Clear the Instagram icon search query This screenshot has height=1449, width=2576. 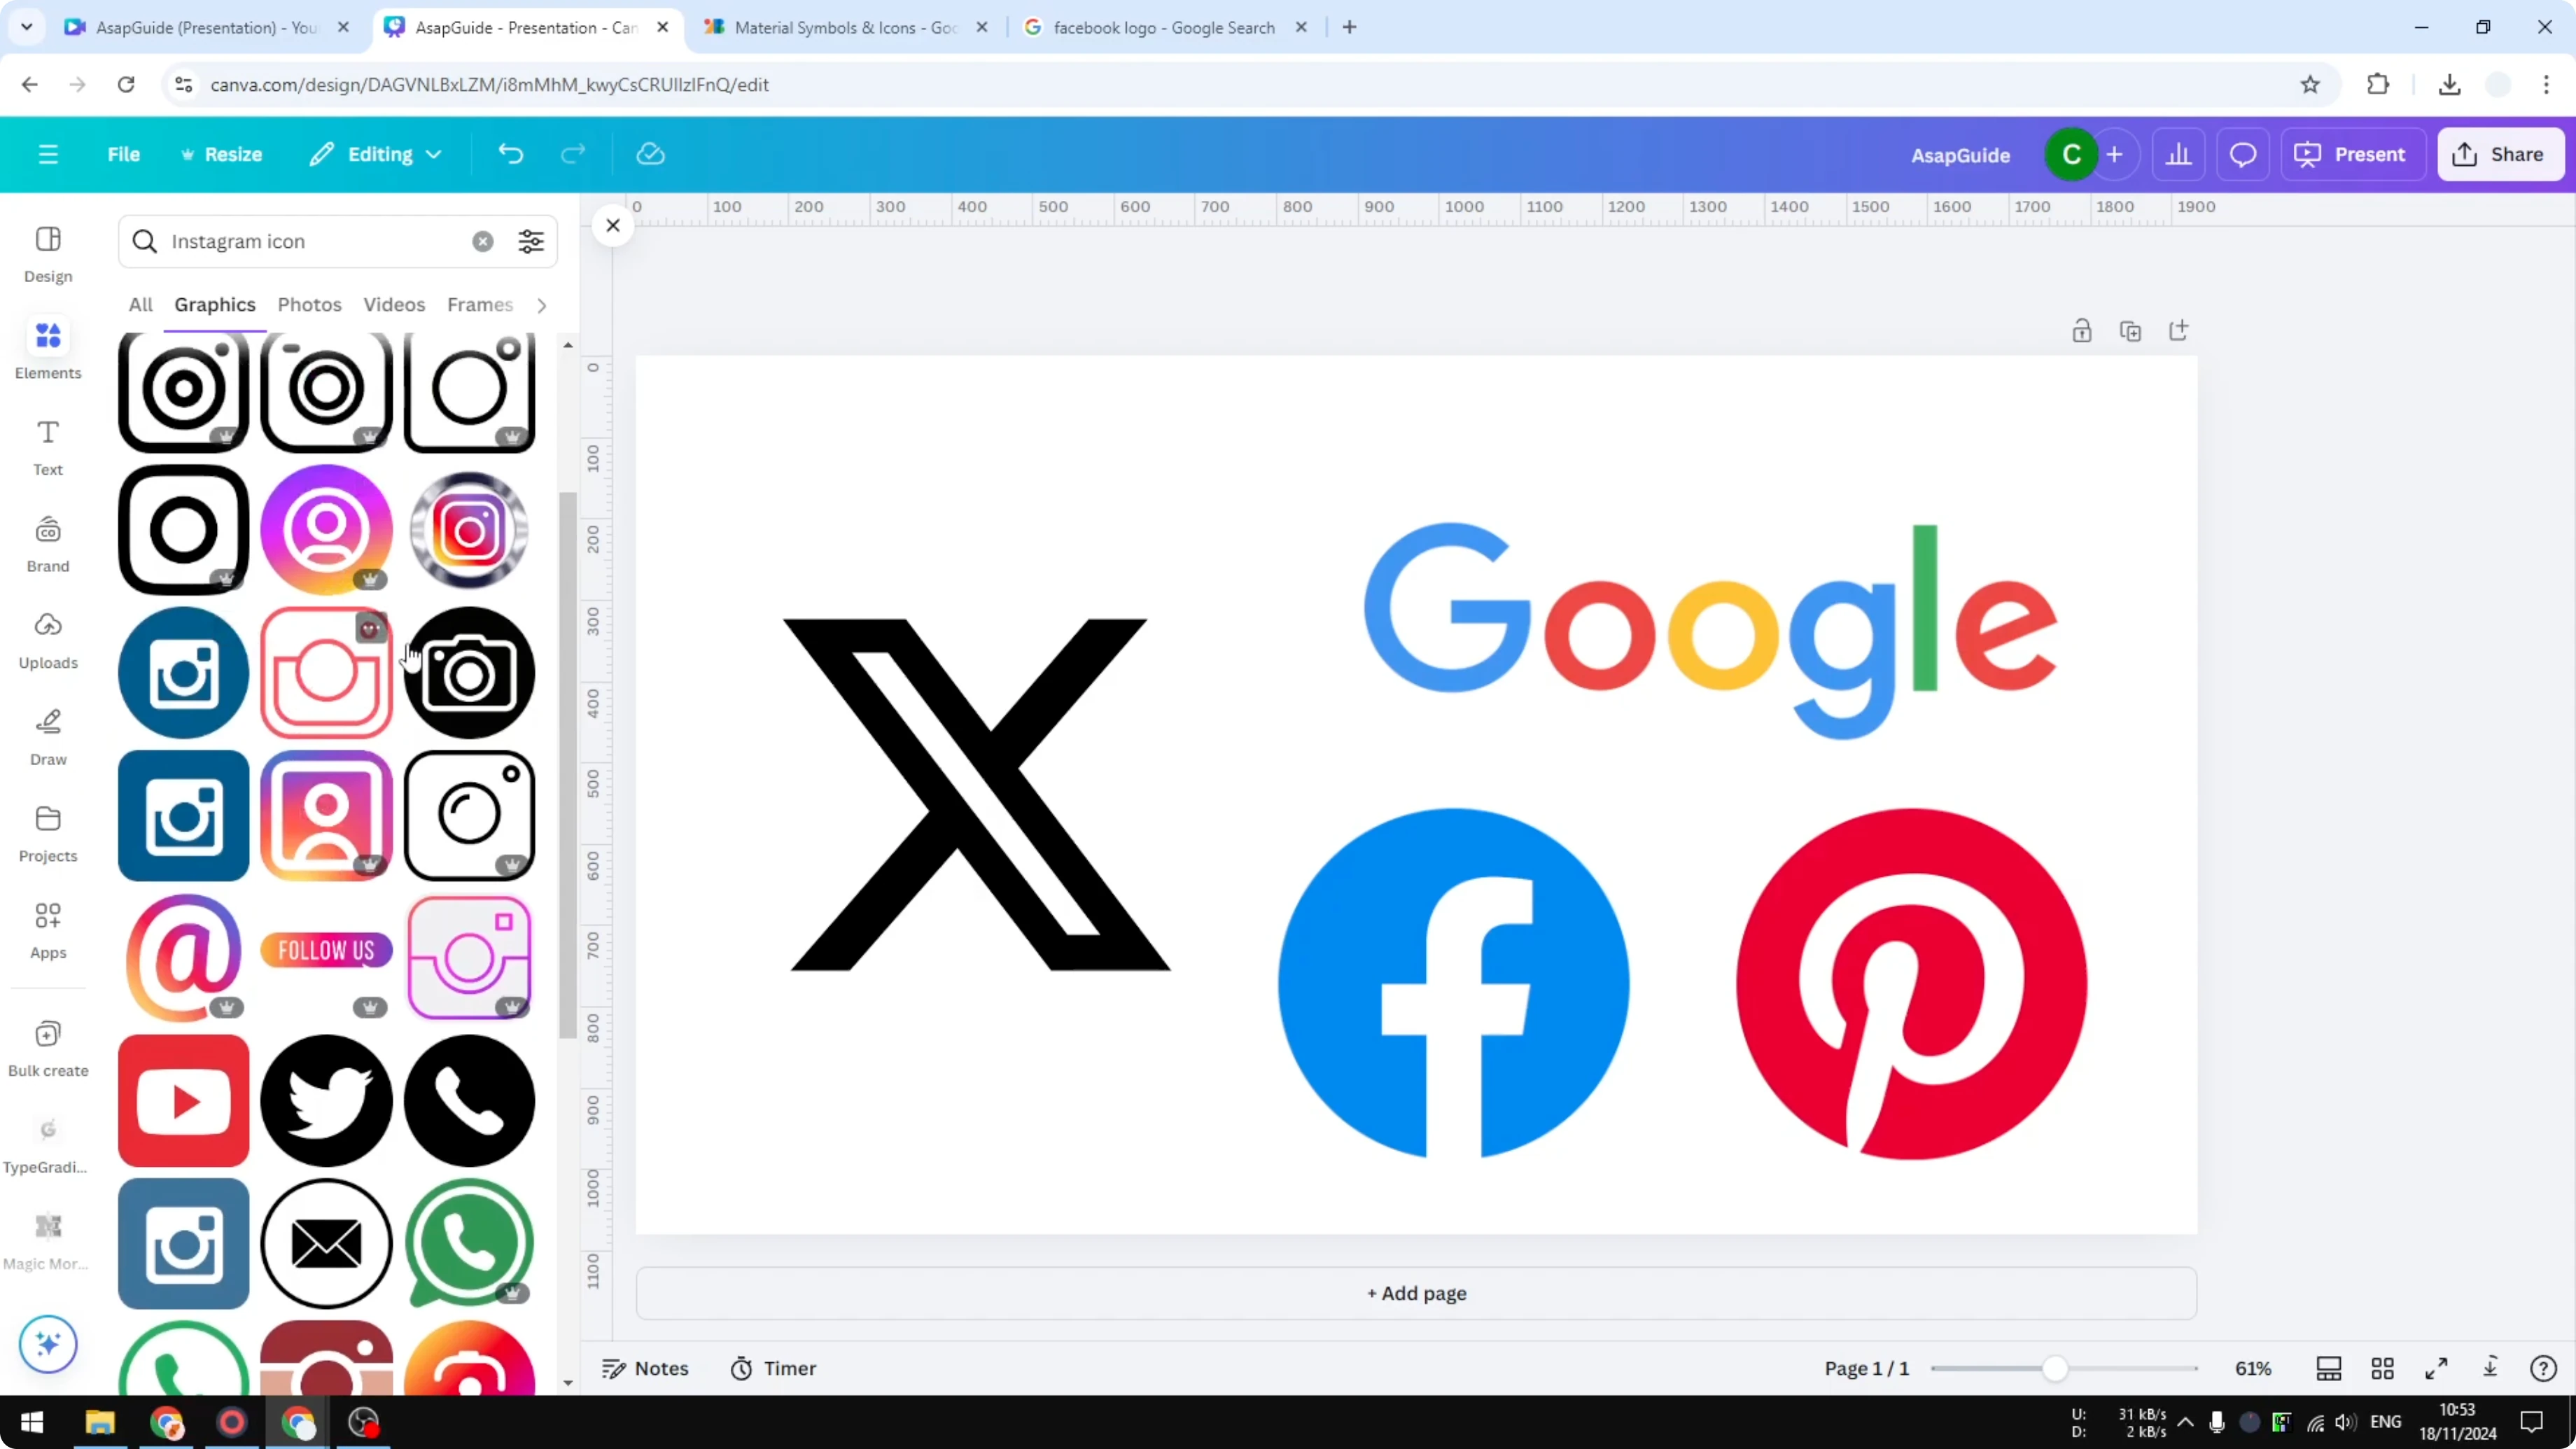point(483,241)
